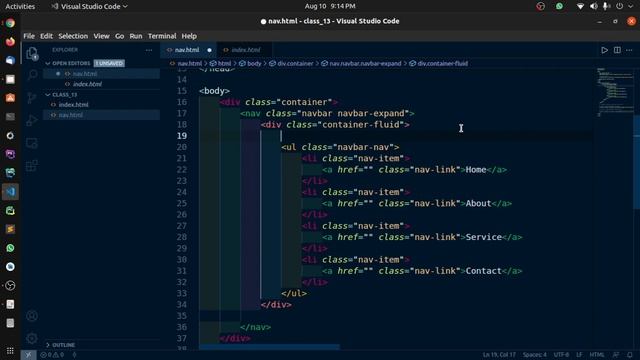
Task: Launch Google Chrome from the dock
Action: (x=10, y=23)
